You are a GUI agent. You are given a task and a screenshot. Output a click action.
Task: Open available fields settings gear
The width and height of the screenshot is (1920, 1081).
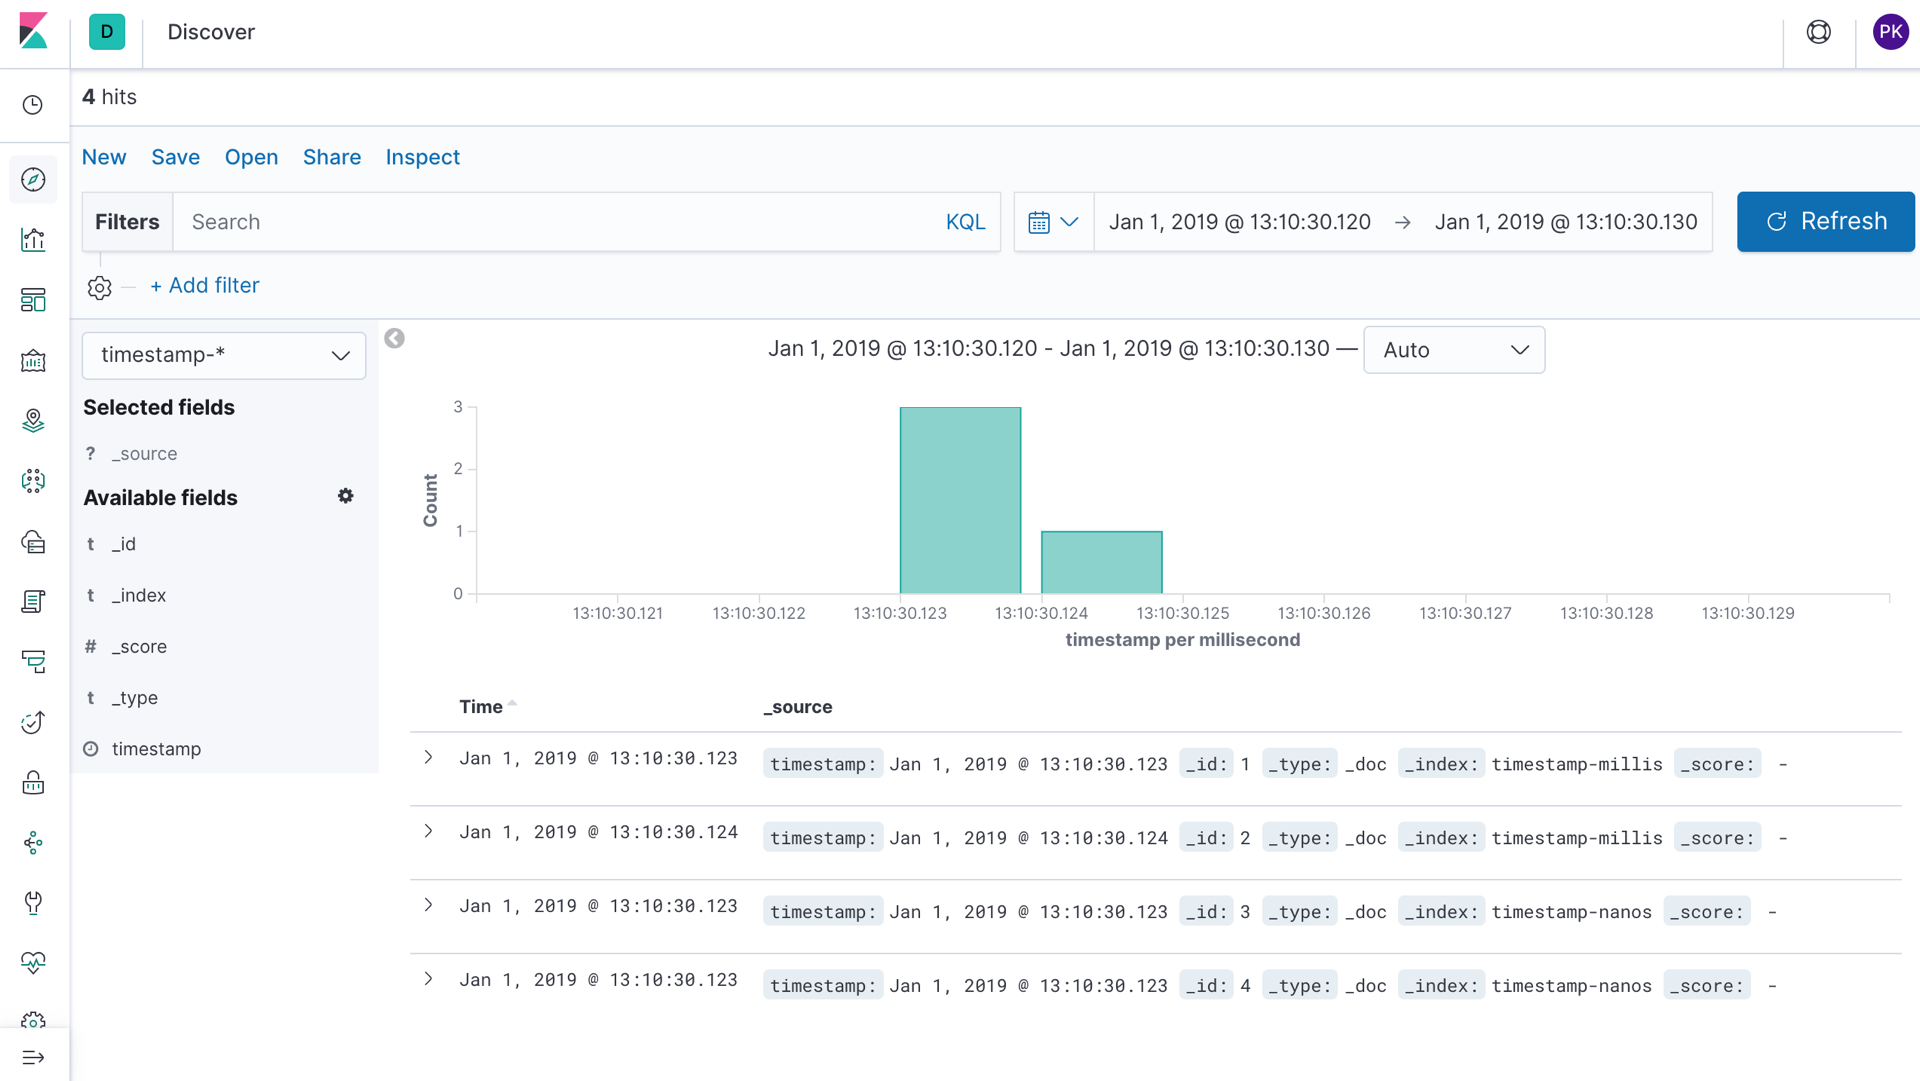346,496
